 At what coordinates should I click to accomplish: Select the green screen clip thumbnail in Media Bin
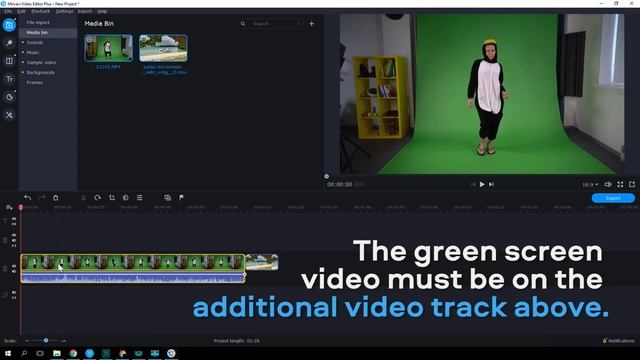[x=109, y=48]
